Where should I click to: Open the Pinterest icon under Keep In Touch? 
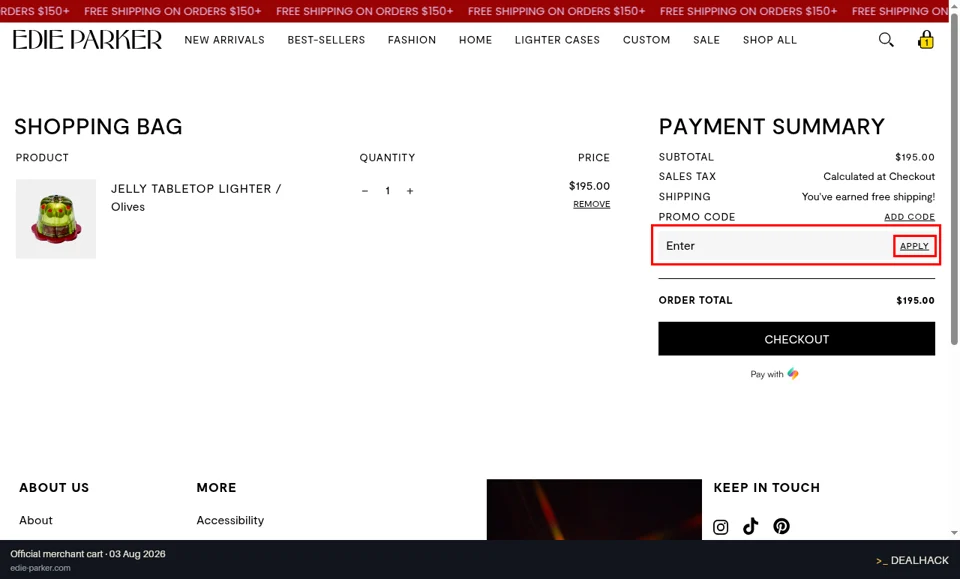click(781, 526)
